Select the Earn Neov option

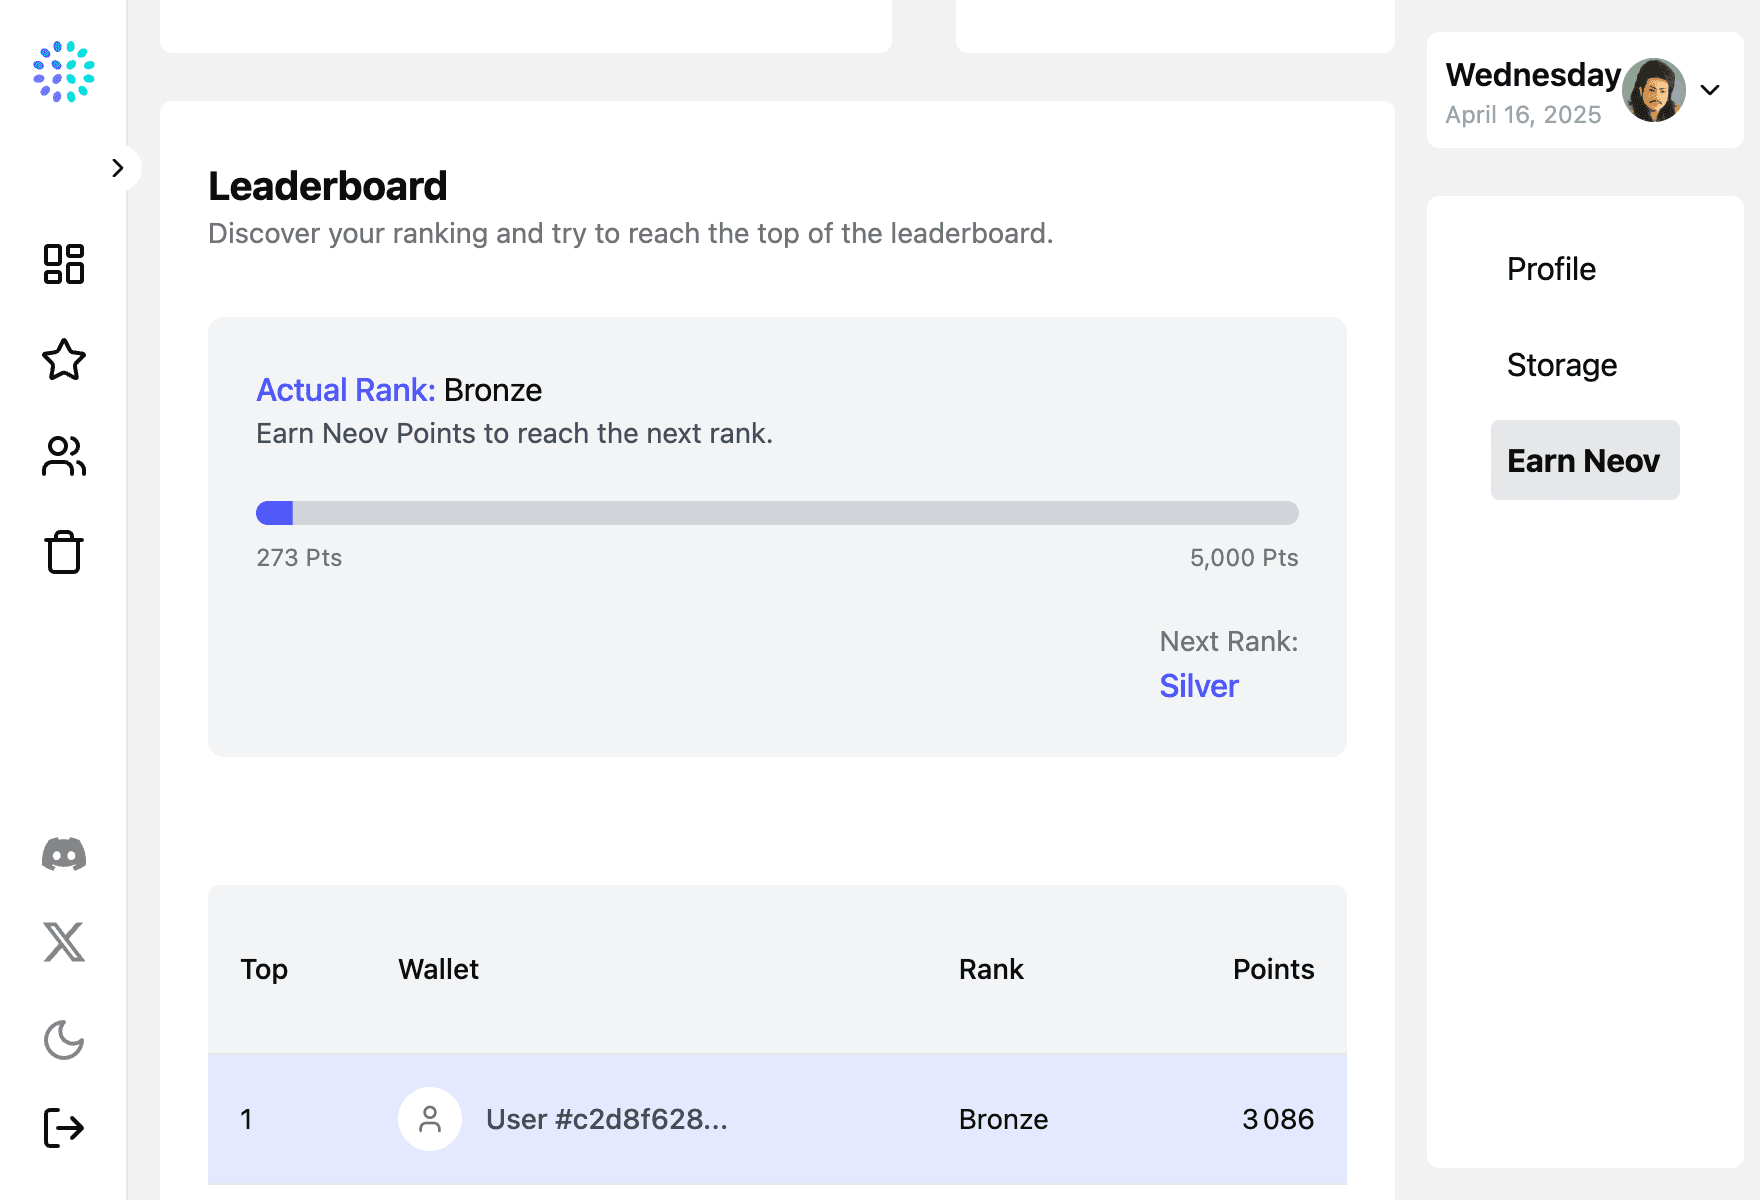point(1584,460)
